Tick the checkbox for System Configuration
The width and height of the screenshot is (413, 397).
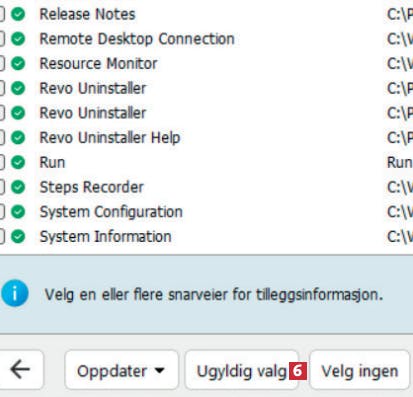click(1, 212)
